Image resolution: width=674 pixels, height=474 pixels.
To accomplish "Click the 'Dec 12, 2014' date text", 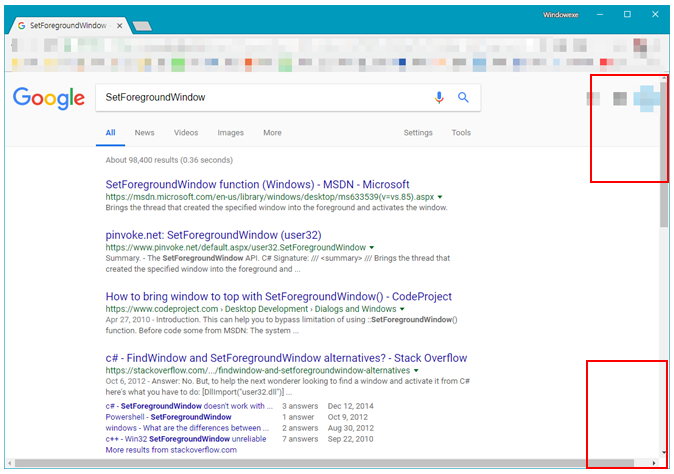I will 350,406.
